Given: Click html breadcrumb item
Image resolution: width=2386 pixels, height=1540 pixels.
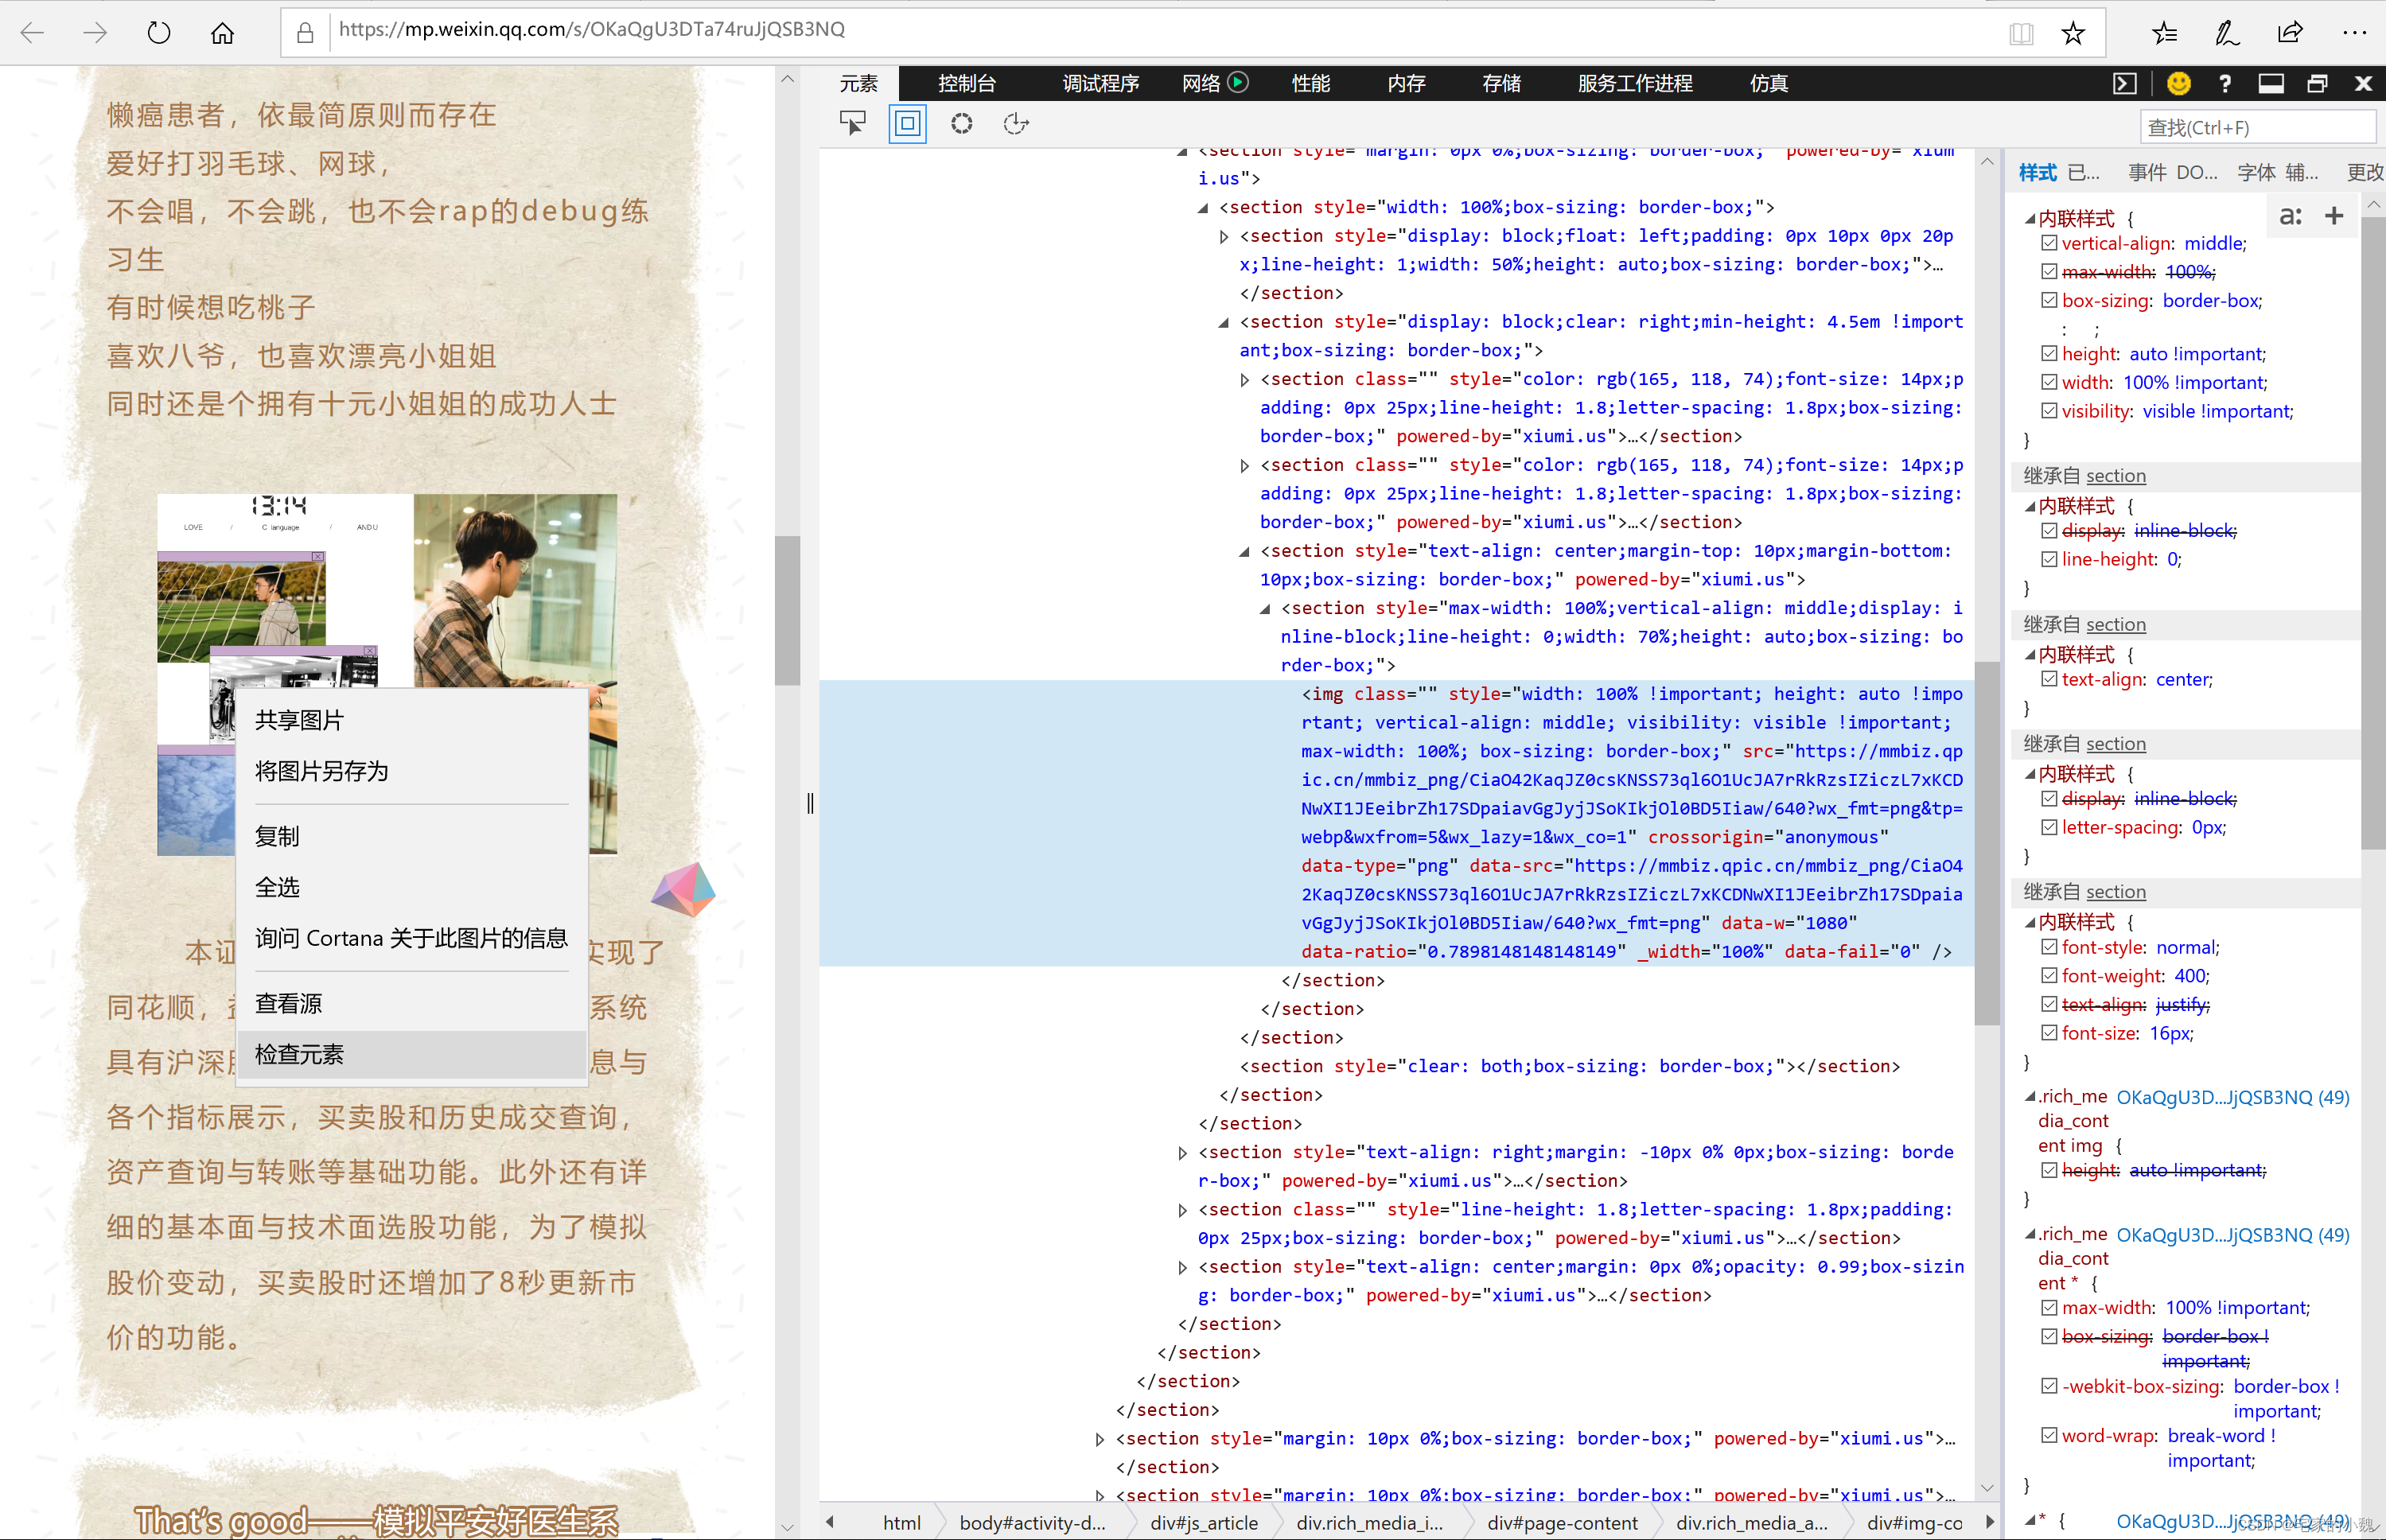Looking at the screenshot, I should pos(902,1523).
